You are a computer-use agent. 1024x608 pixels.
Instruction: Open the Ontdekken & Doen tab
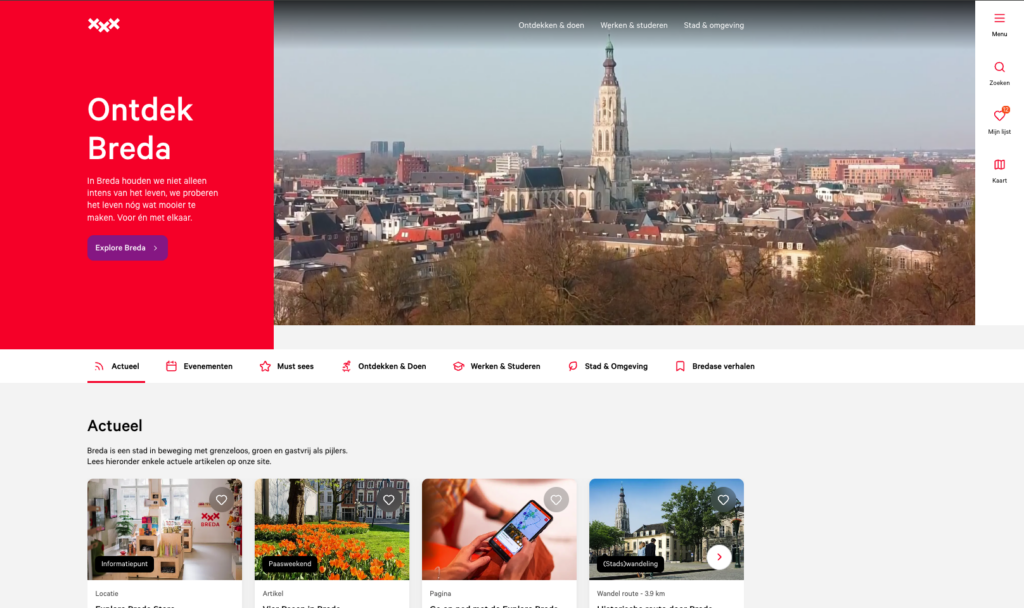[x=383, y=366]
